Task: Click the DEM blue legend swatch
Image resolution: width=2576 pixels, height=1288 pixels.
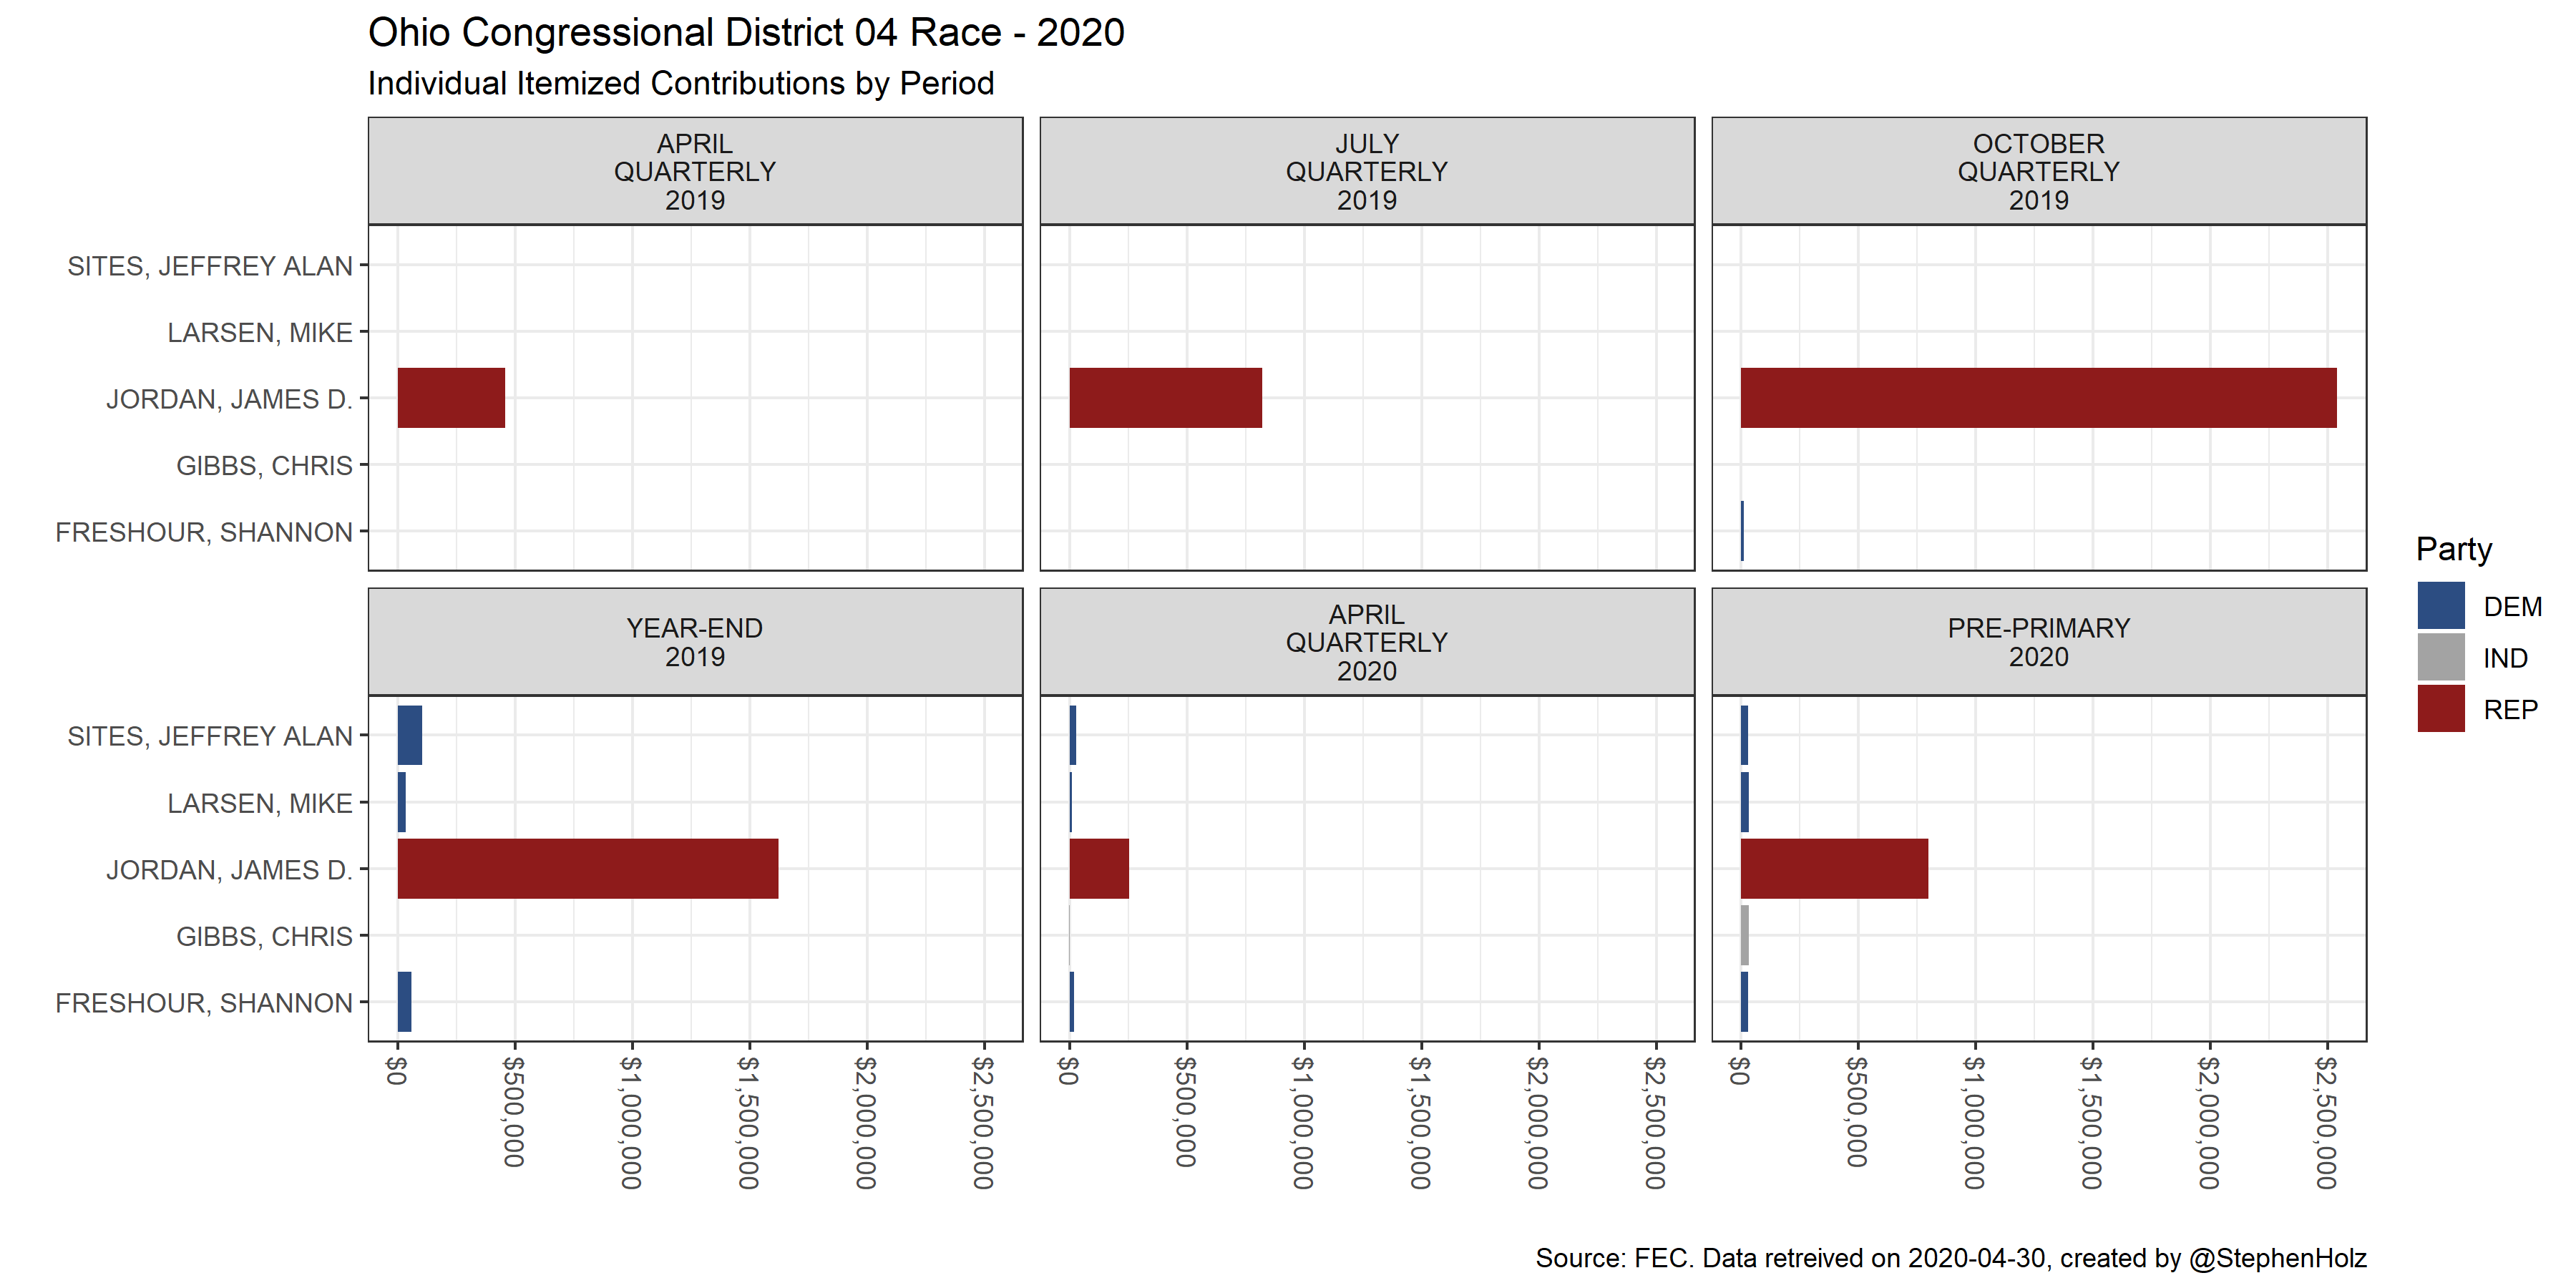Action: click(x=2440, y=606)
